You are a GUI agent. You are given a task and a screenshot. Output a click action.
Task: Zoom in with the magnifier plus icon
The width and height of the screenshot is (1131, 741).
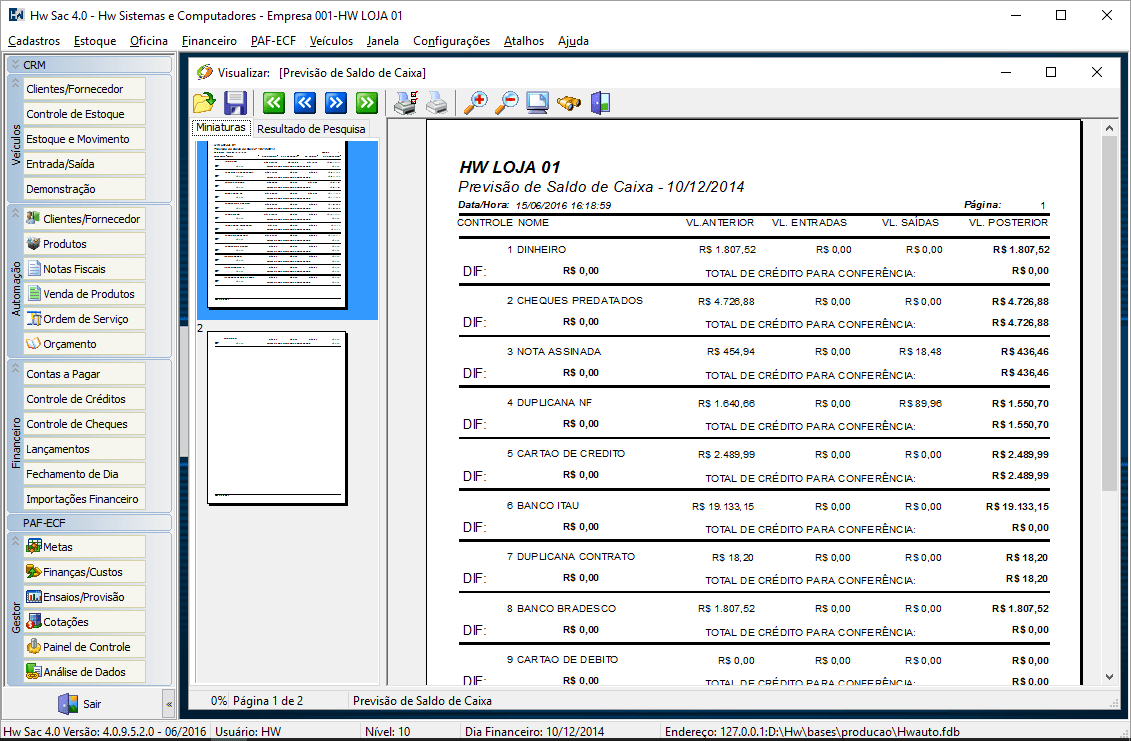click(x=476, y=103)
